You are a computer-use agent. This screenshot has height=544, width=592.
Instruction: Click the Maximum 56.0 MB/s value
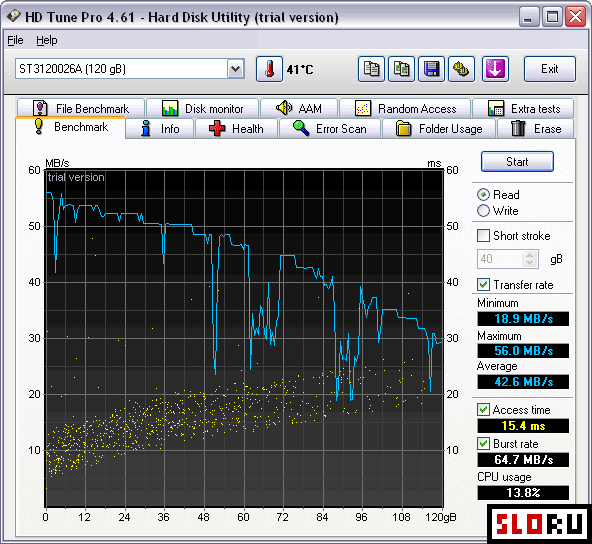(x=523, y=351)
